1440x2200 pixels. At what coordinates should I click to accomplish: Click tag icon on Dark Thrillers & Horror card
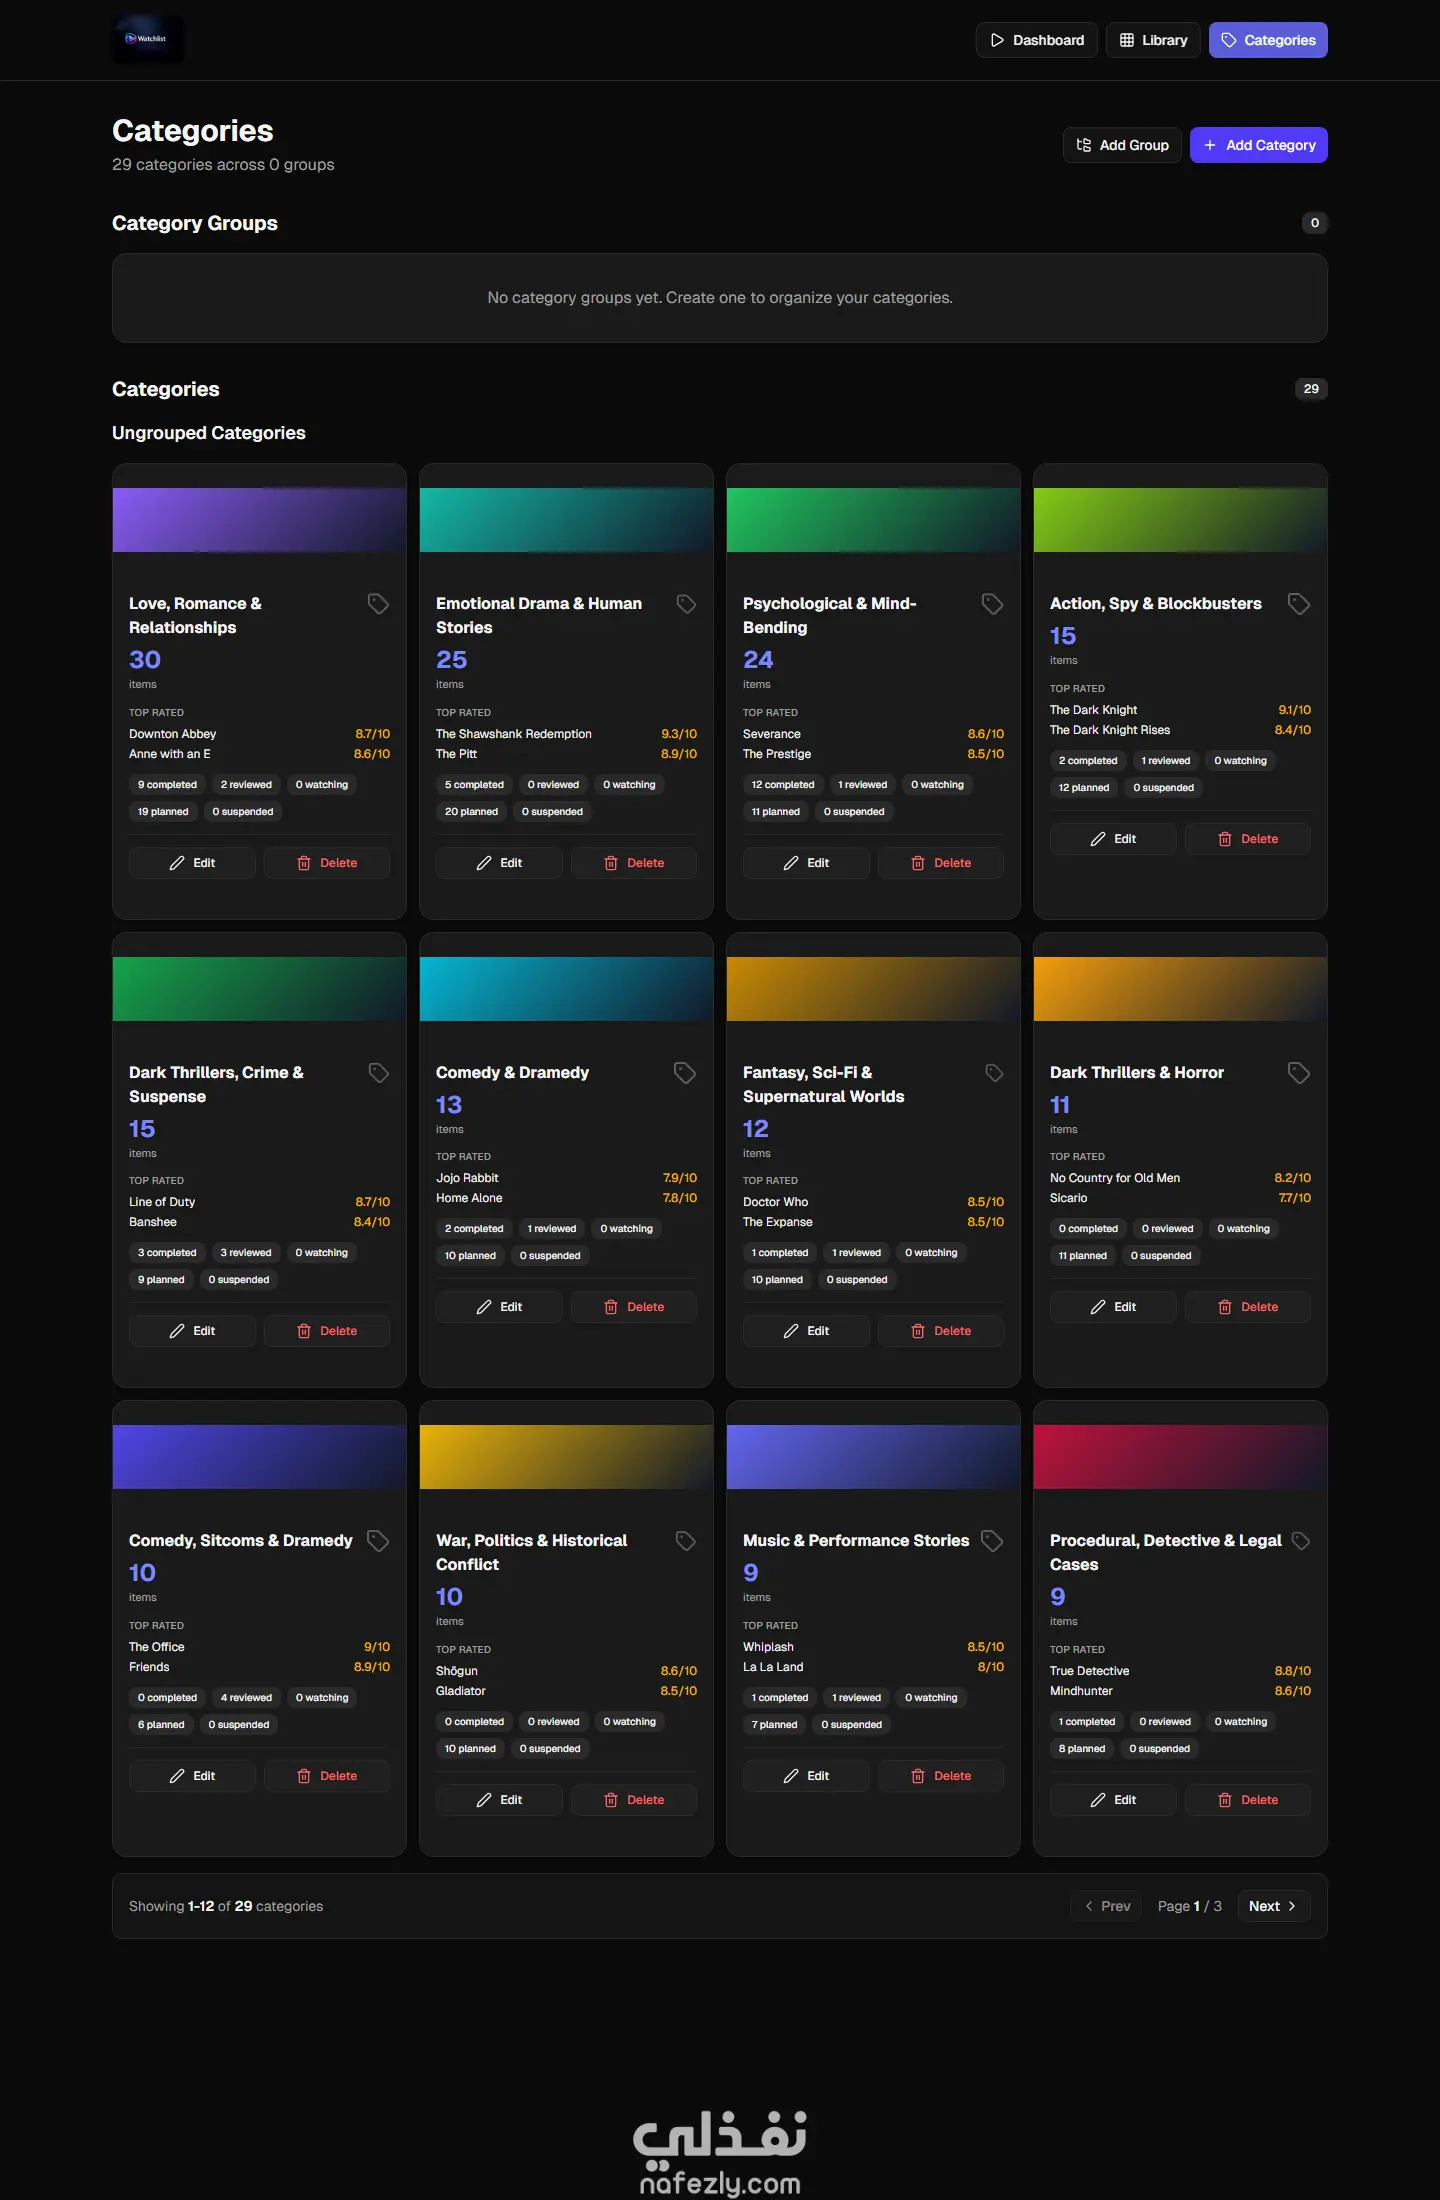click(x=1298, y=1073)
